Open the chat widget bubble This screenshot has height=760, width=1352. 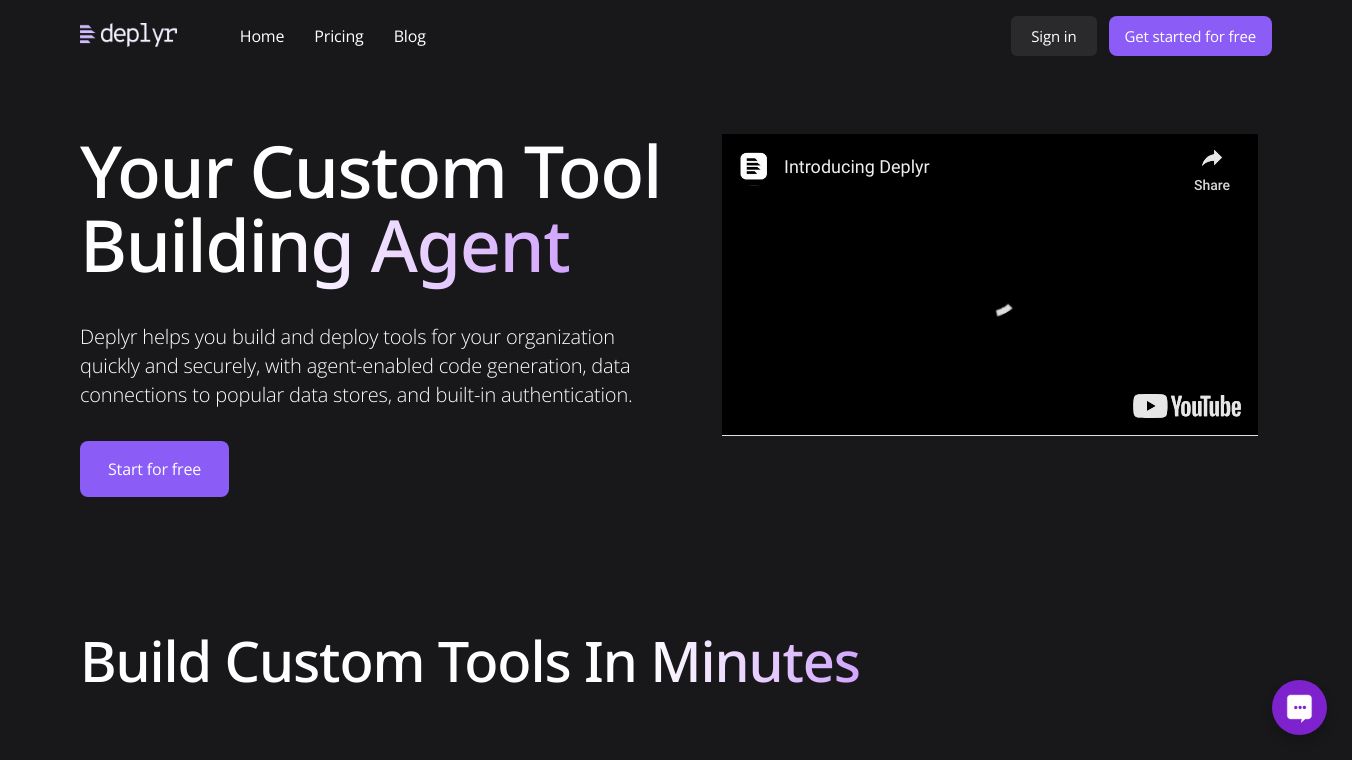(1299, 707)
